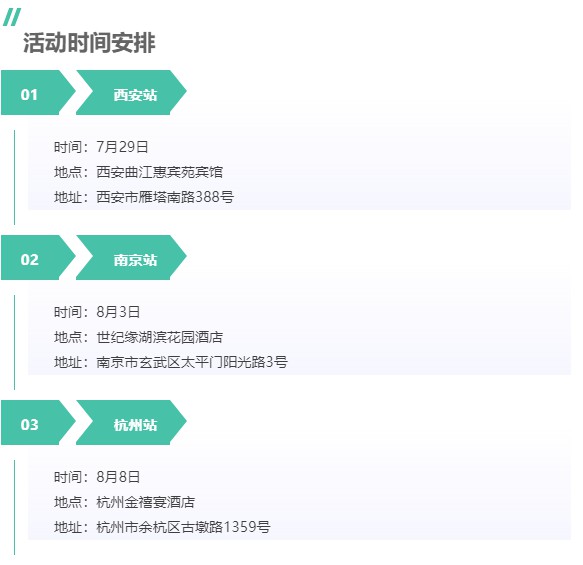Click the vertical timeline line under 01
Viewport: 583px width, 565px height.
(x=15, y=177)
